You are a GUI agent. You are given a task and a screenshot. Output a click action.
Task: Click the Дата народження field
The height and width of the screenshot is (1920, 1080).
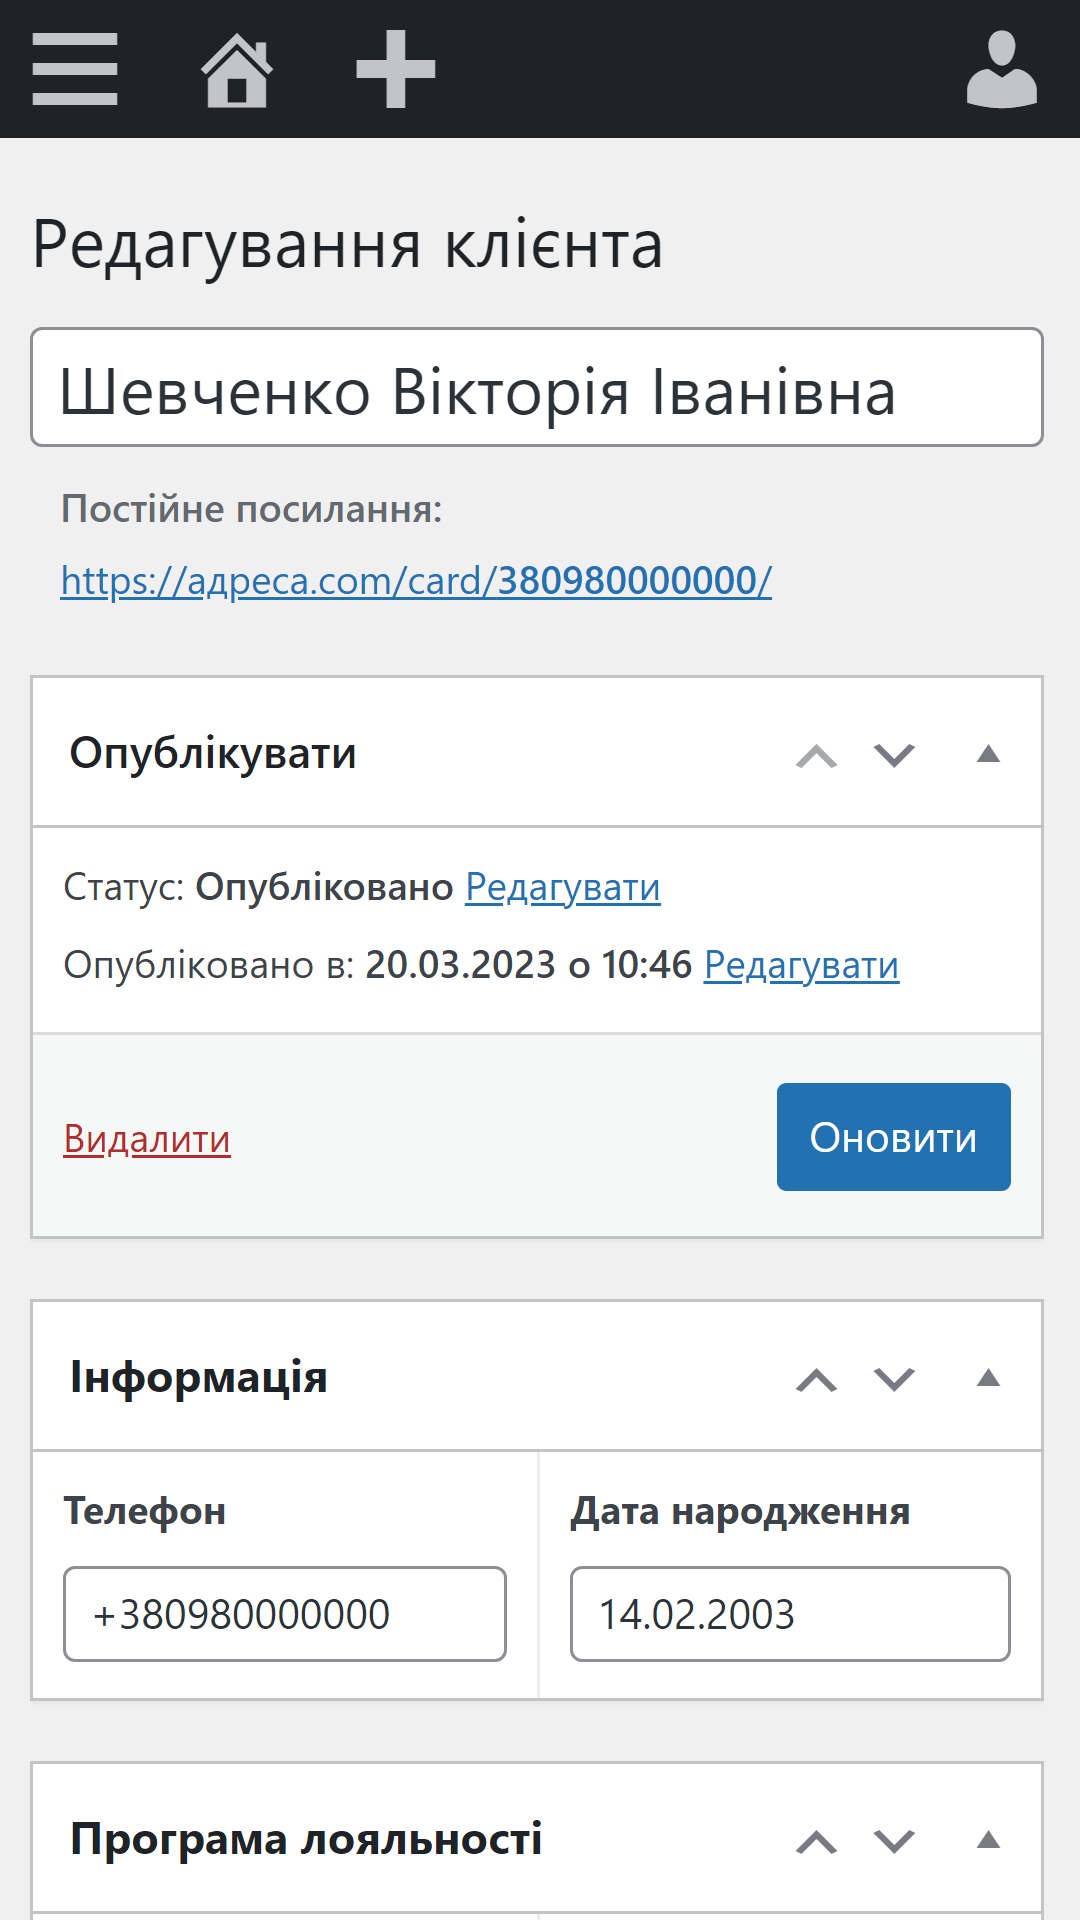(x=790, y=1614)
